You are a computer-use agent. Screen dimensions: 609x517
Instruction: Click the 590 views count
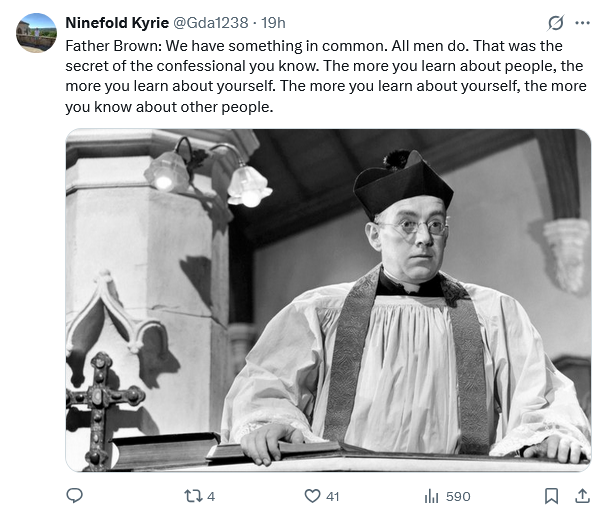pyautogui.click(x=458, y=496)
